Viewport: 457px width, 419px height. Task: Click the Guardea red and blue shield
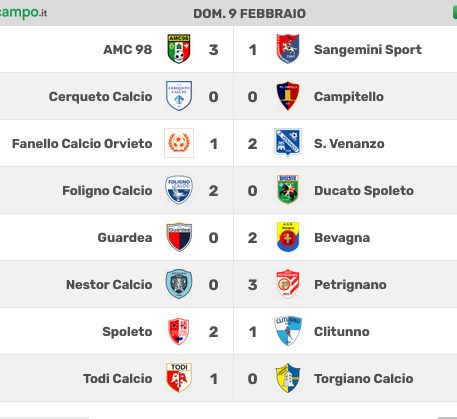(179, 237)
